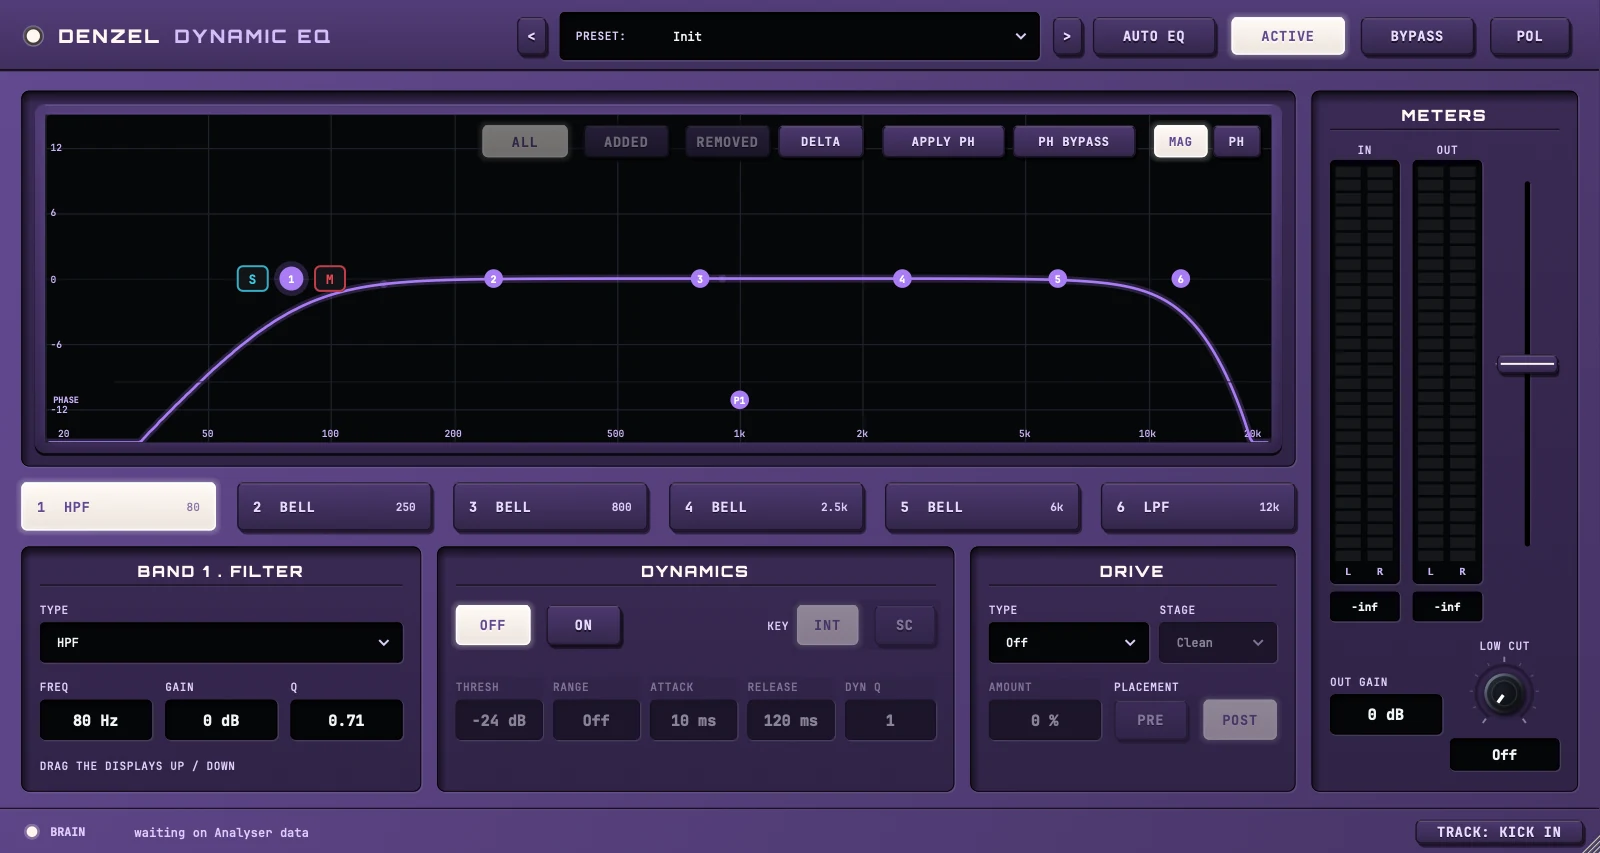Screen dimensions: 1600x853
Task: Click the APPLY PH button
Action: click(943, 142)
